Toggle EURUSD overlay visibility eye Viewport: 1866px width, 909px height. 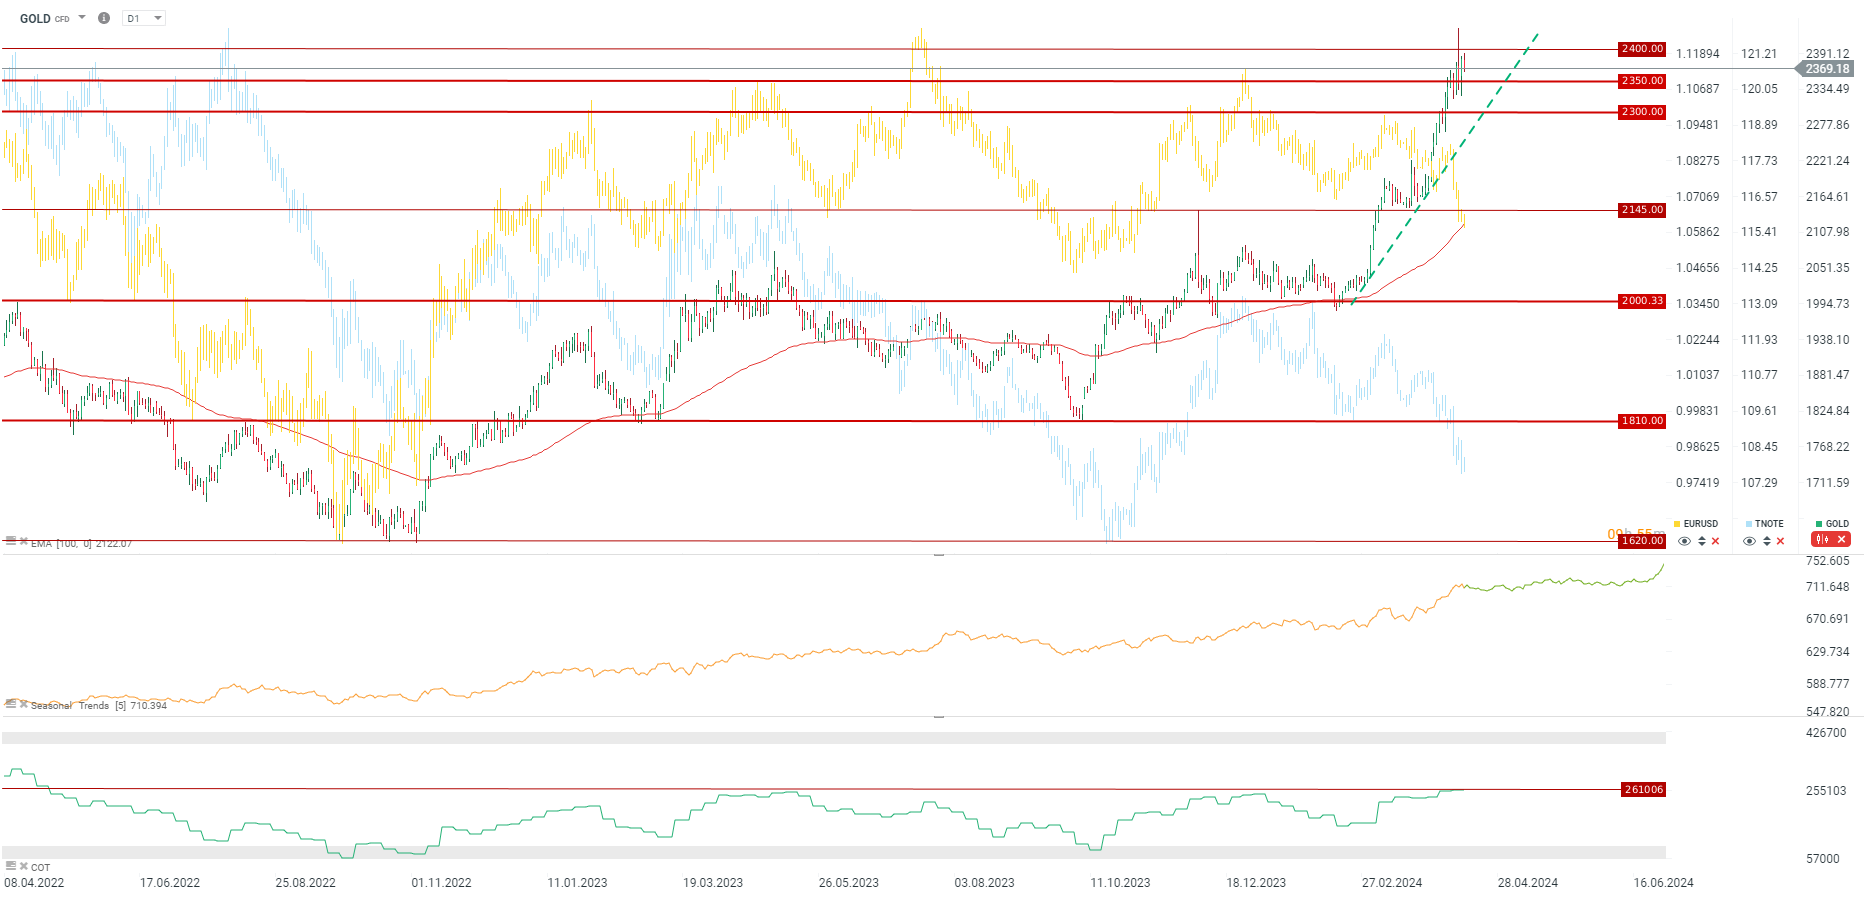click(x=1684, y=541)
